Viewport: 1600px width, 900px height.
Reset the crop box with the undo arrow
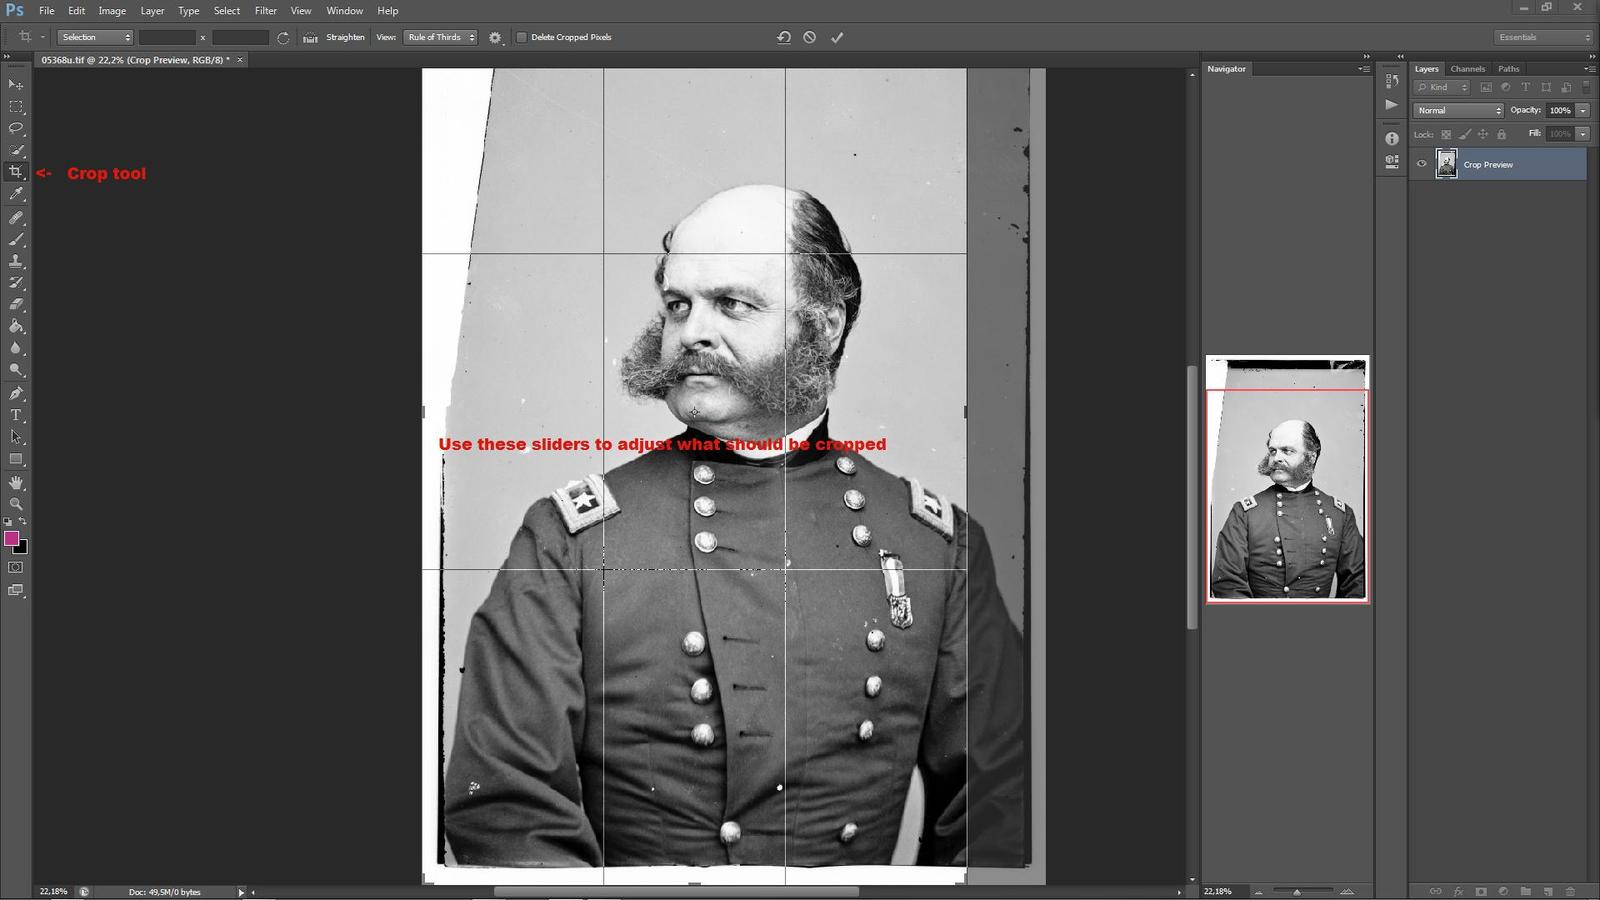pos(784,37)
